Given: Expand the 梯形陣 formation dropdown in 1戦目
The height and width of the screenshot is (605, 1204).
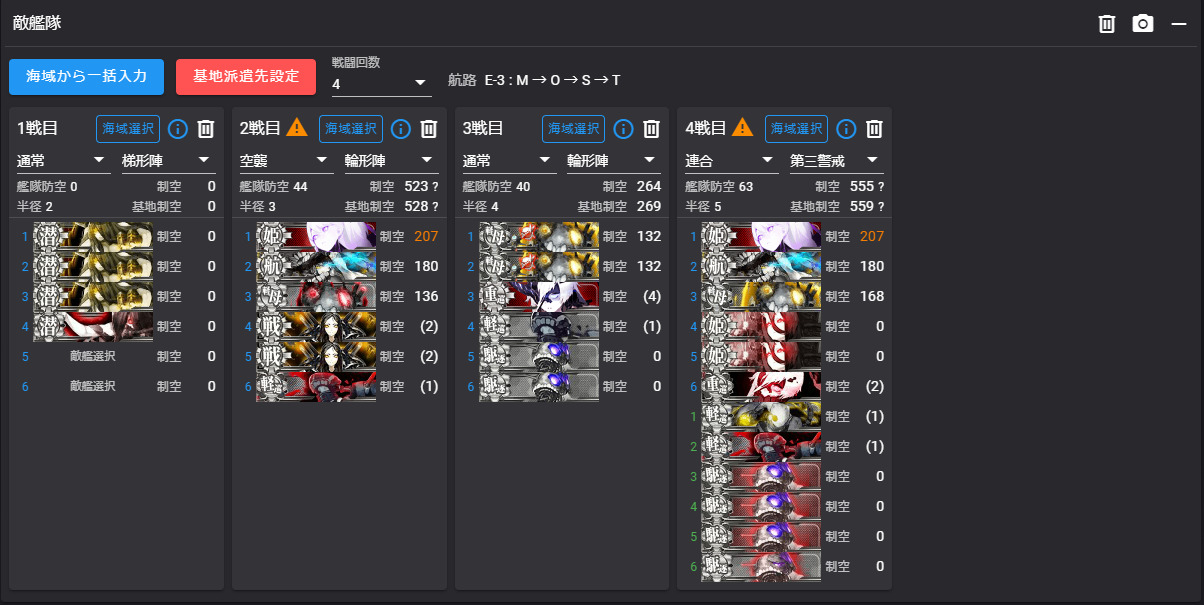Looking at the screenshot, I should click(x=168, y=160).
